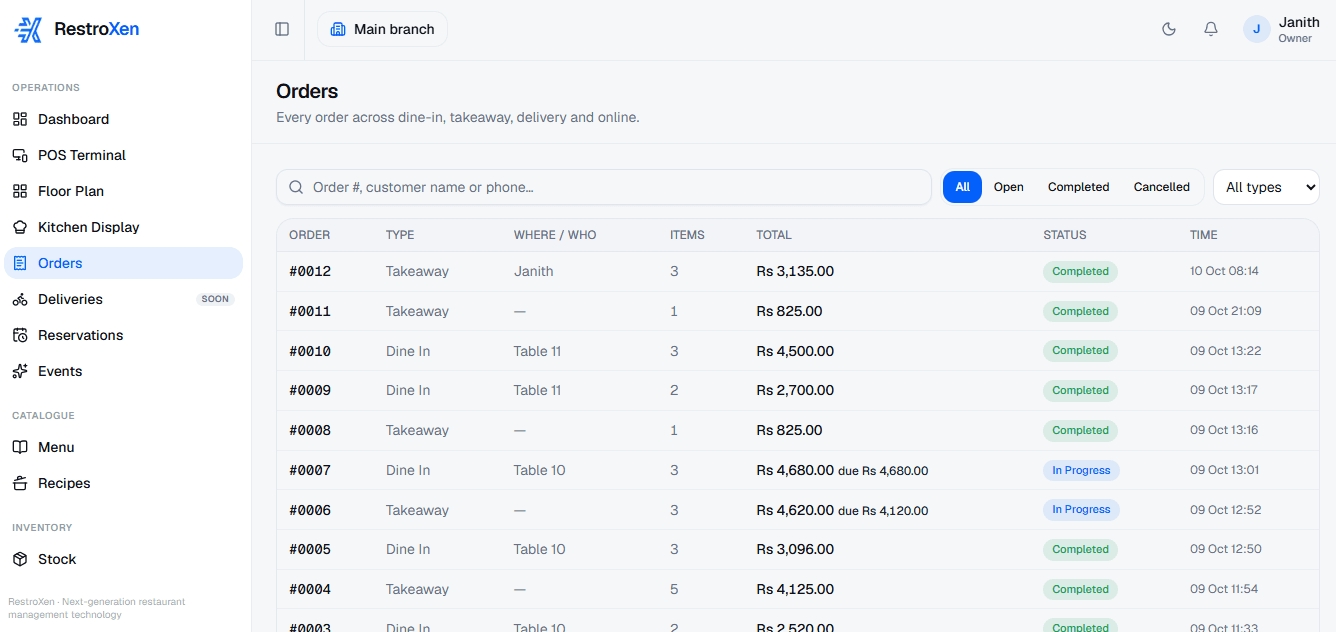Navigate to Stock inventory
Image resolution: width=1336 pixels, height=632 pixels.
point(124,559)
